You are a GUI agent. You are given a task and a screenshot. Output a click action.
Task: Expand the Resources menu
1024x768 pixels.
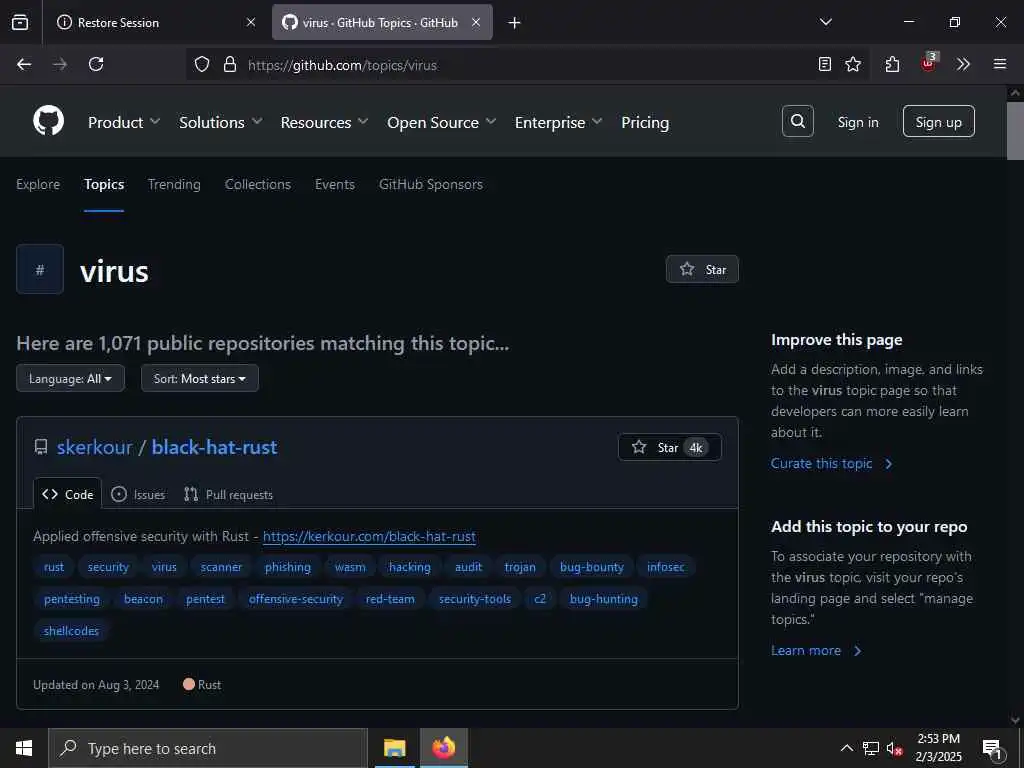coord(325,122)
